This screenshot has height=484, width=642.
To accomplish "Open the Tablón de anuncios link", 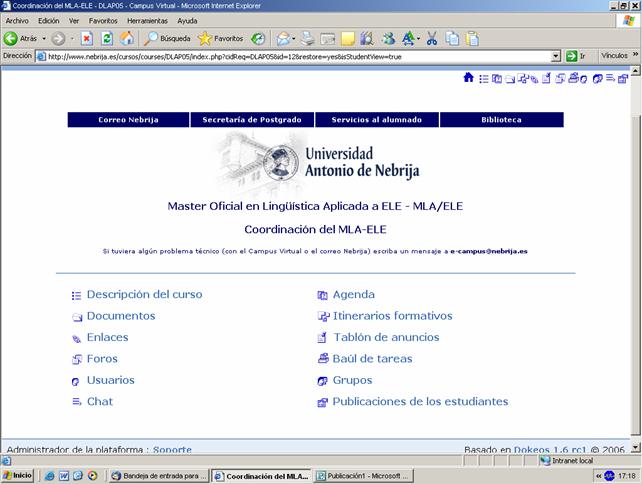I will click(x=386, y=337).
